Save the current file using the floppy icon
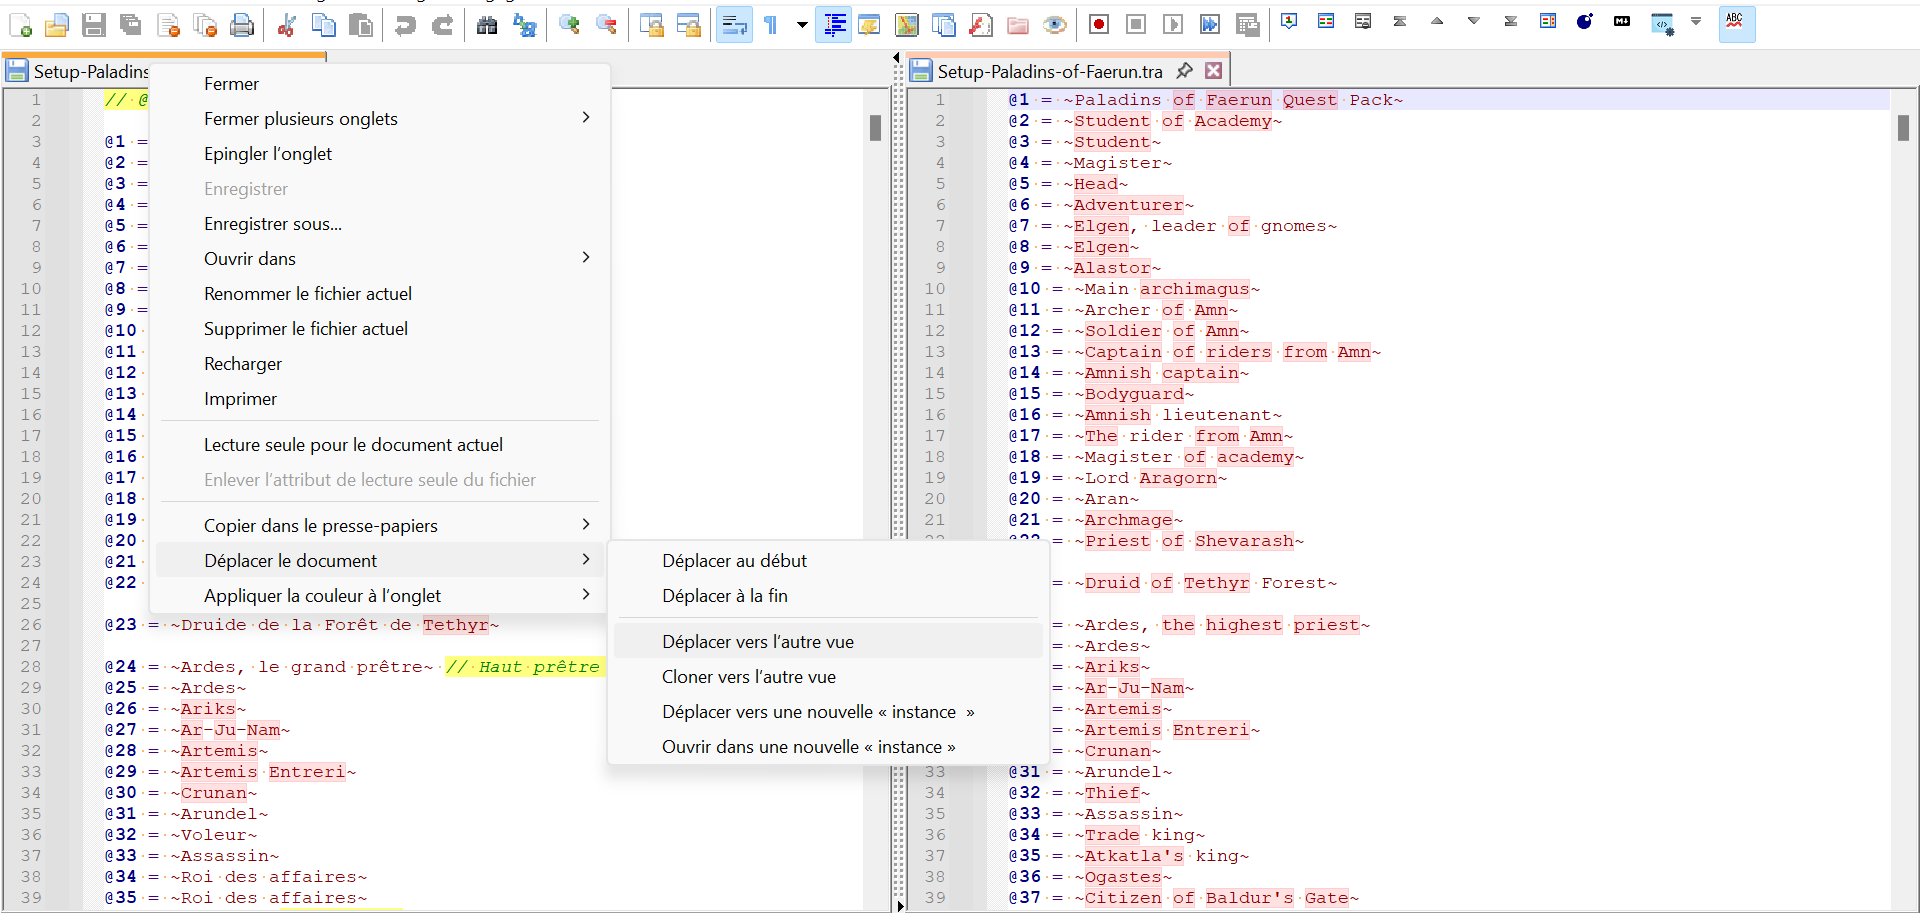Image resolution: width=1920 pixels, height=913 pixels. pos(94,25)
